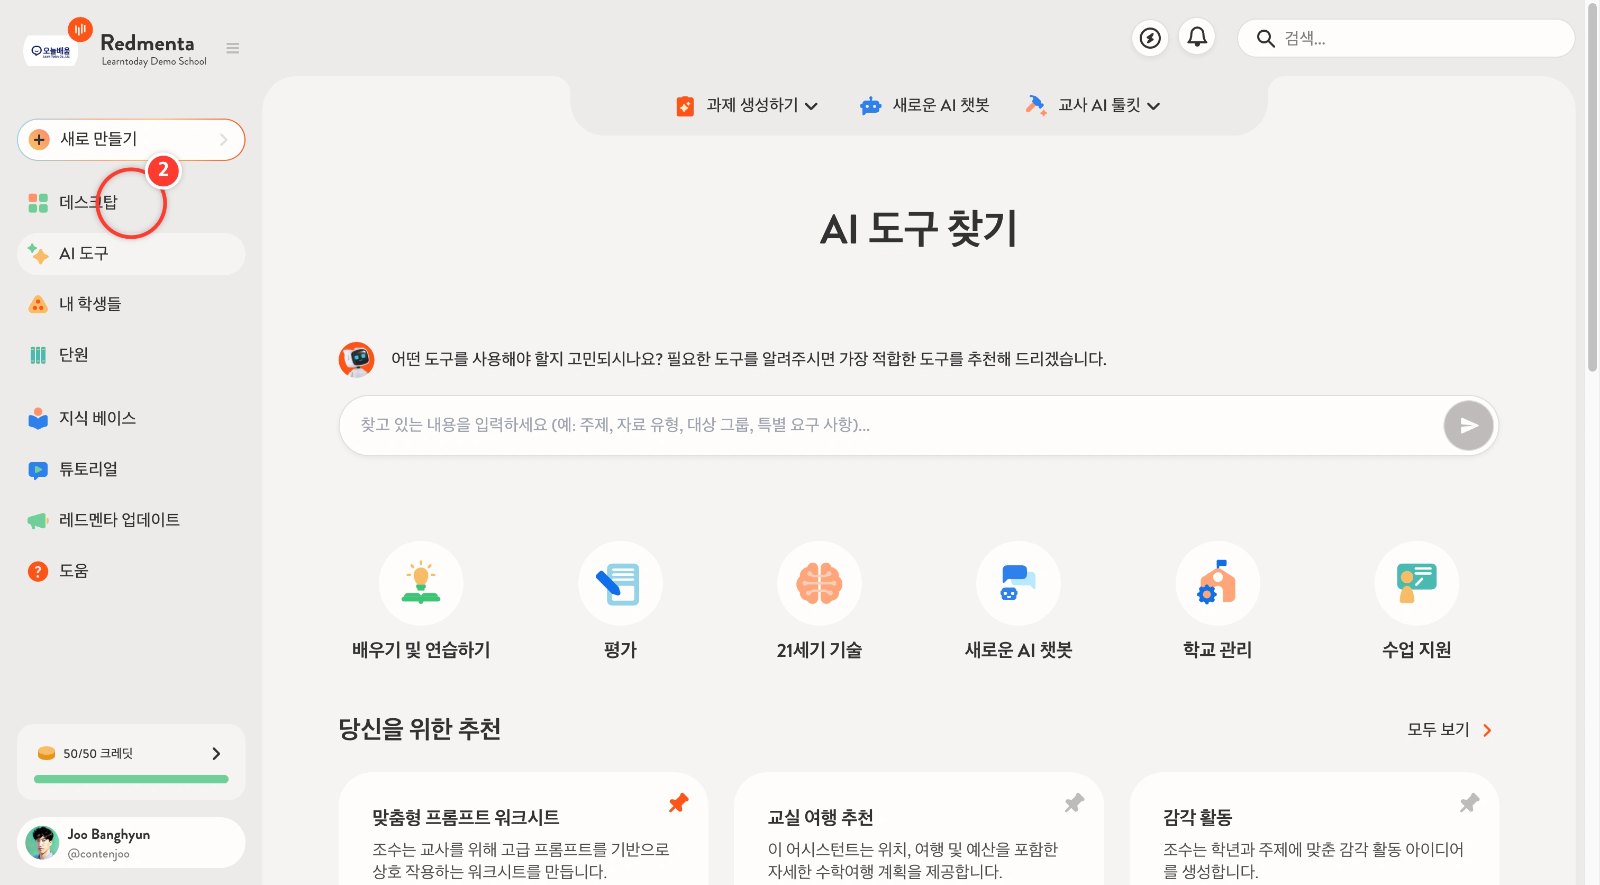Pin the 감각 활동 card
1600x885 pixels.
coord(1469,803)
